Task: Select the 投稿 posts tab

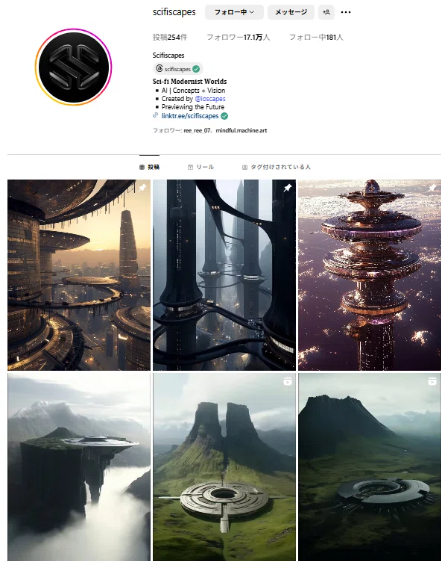Action: pyautogui.click(x=150, y=167)
